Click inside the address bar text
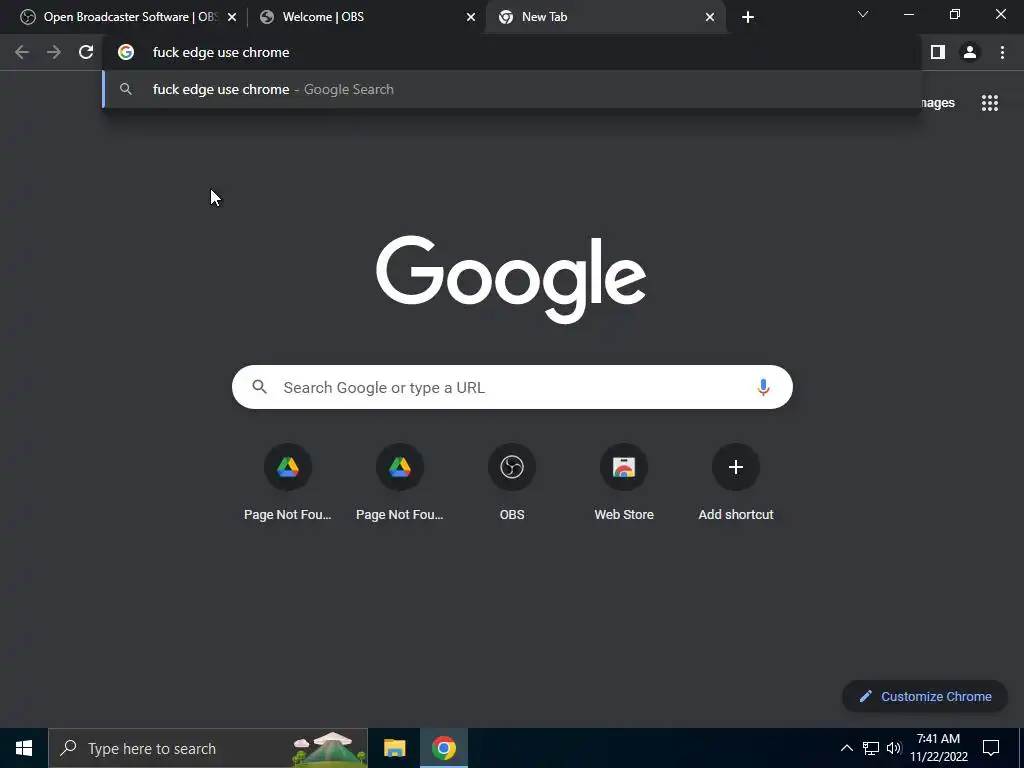Viewport: 1024px width, 768px height. (221, 52)
